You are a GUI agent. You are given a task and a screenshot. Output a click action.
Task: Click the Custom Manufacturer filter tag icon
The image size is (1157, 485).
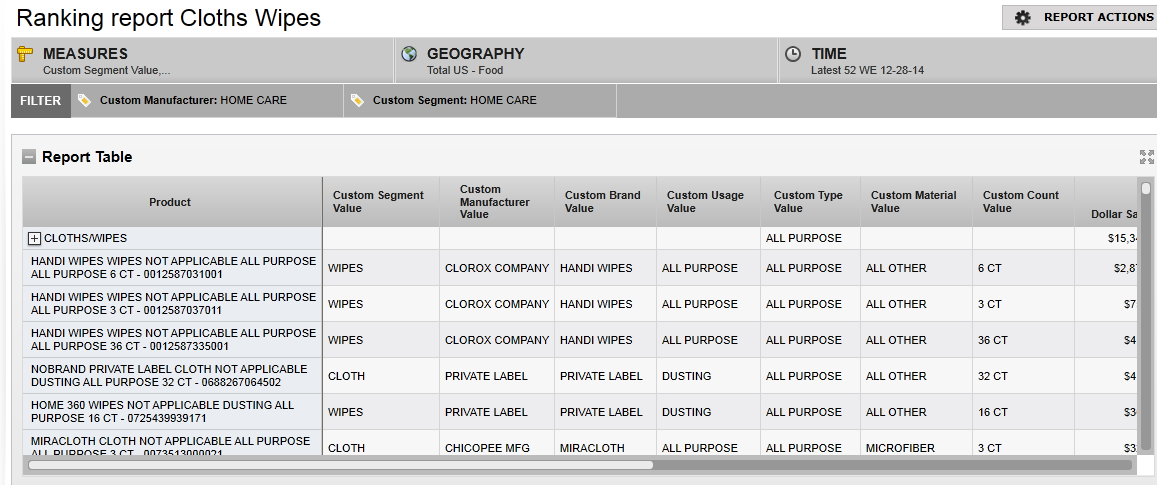(85, 100)
